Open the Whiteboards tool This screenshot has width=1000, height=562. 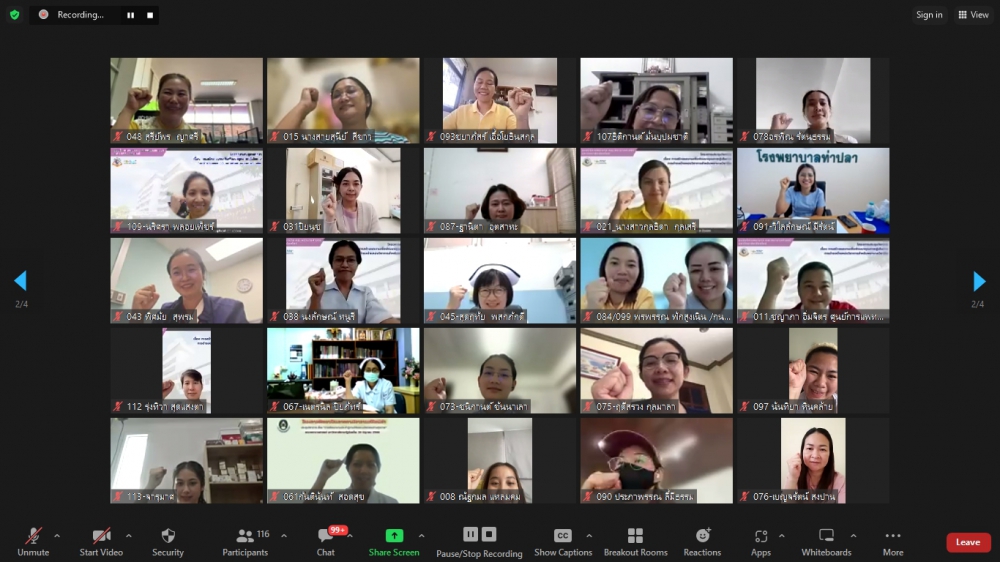click(826, 541)
